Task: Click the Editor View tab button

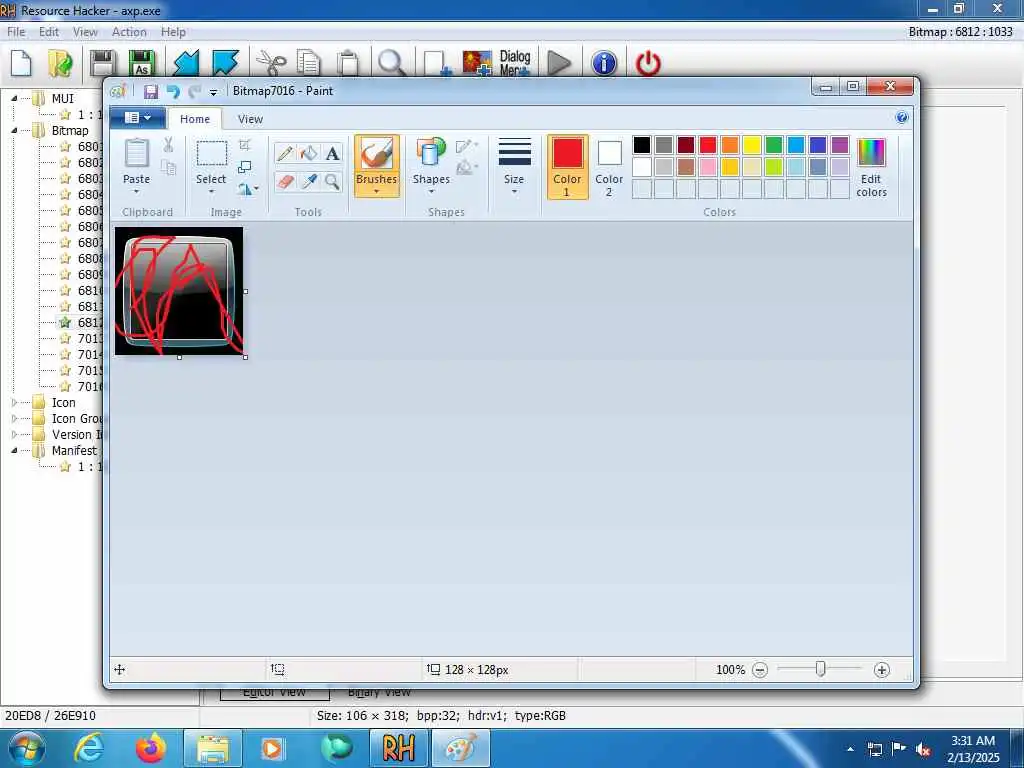Action: click(274, 692)
